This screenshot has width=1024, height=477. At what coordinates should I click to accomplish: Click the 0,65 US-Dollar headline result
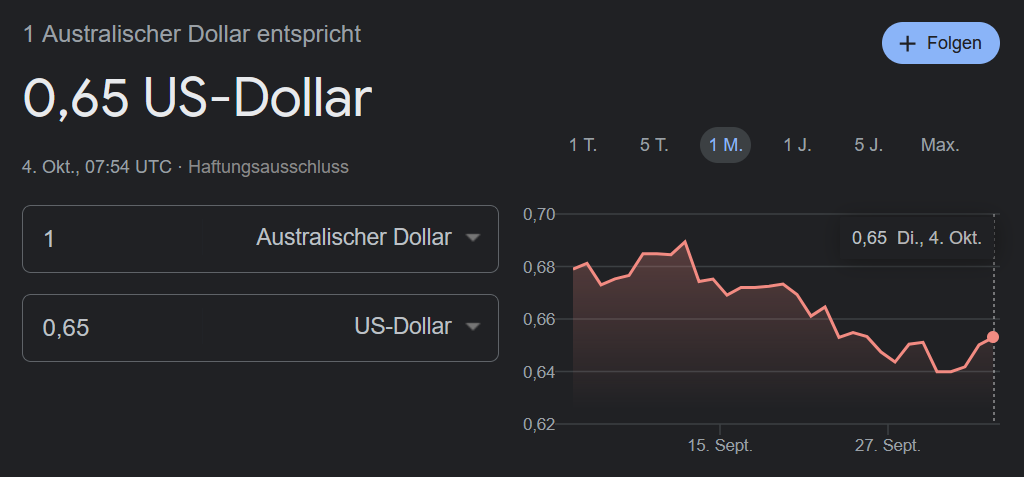click(197, 99)
